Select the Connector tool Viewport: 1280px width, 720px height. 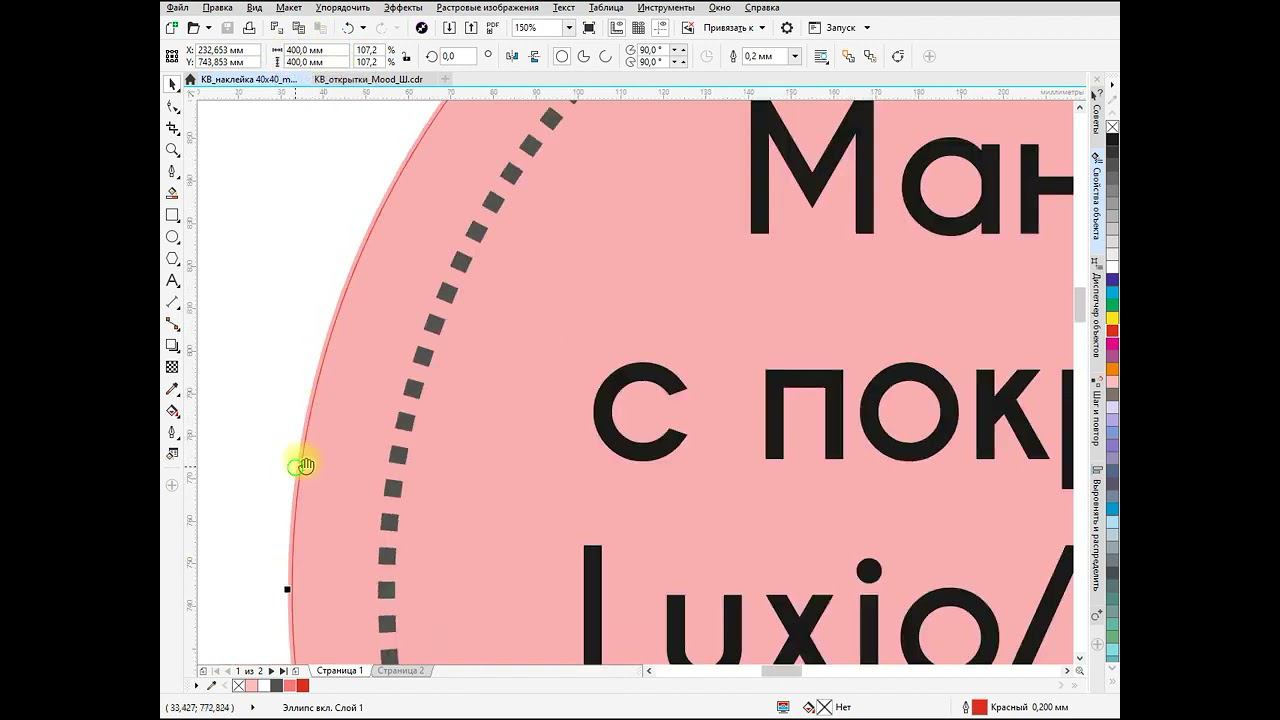pyautogui.click(x=172, y=325)
